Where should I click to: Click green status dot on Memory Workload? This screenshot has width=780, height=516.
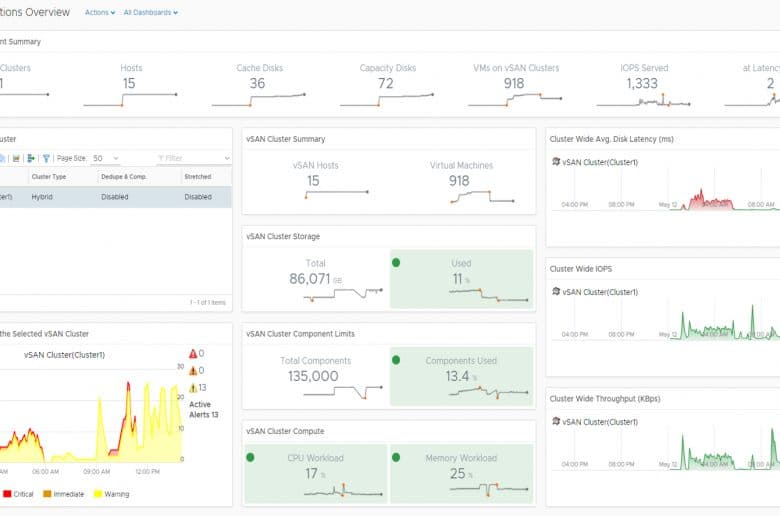pos(396,457)
